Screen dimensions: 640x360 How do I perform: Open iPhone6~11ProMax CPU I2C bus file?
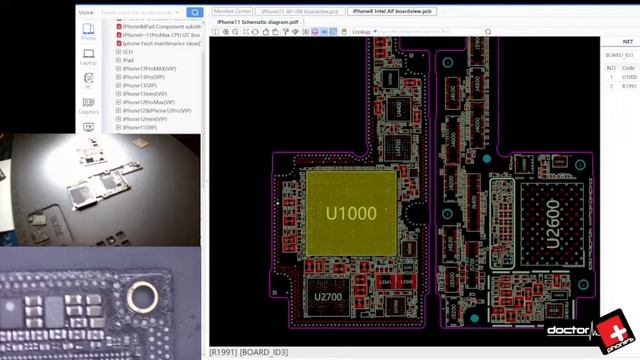pos(158,35)
